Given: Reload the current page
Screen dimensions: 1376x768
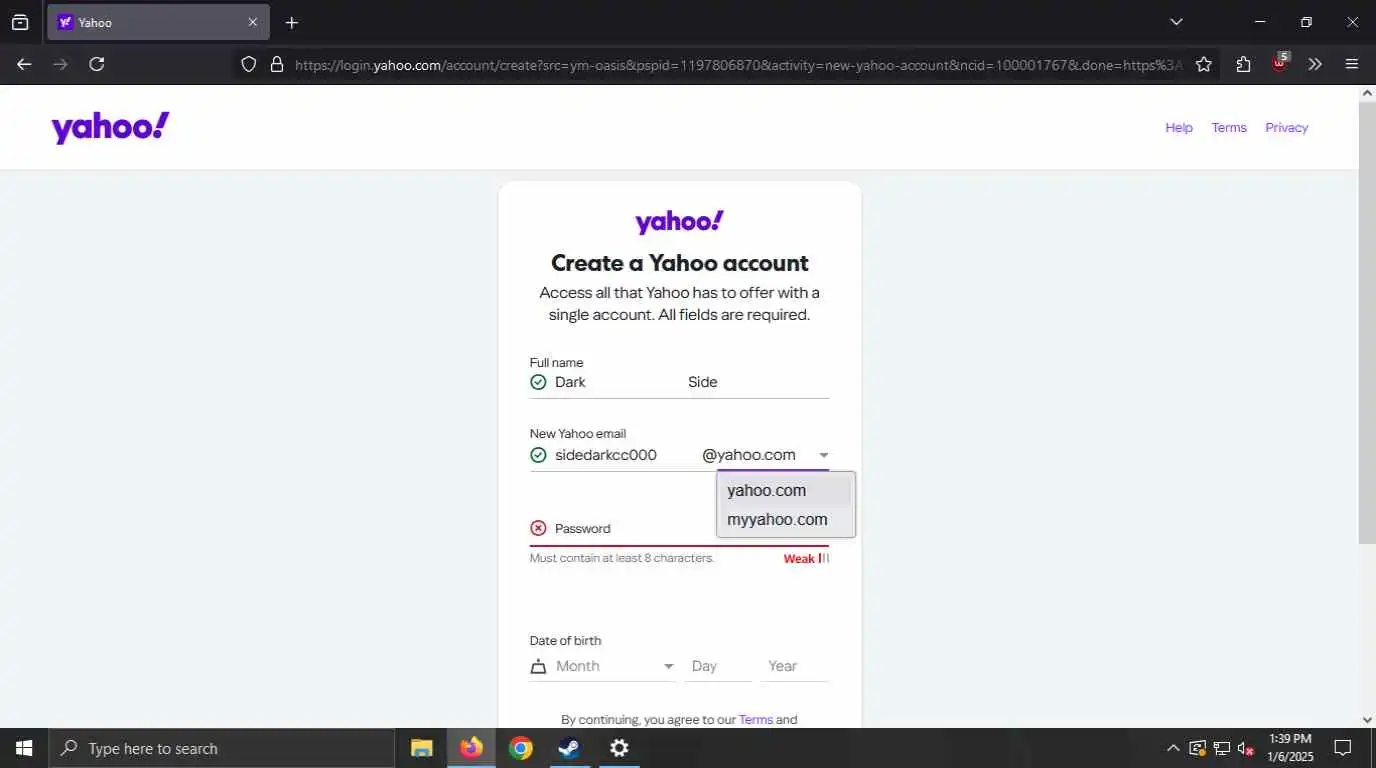Looking at the screenshot, I should tap(97, 64).
